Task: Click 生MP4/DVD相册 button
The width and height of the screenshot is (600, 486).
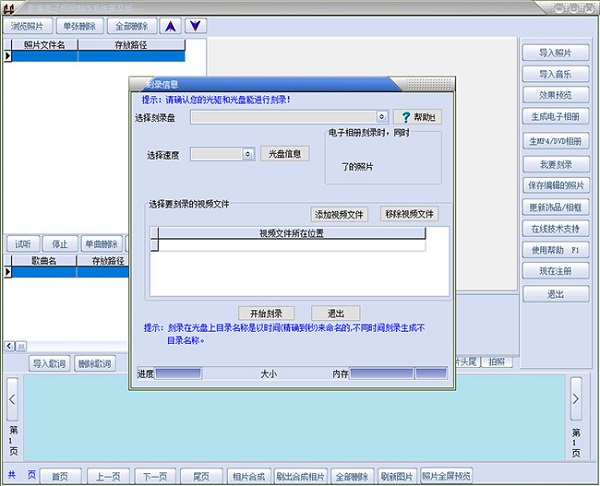Action: tap(556, 141)
